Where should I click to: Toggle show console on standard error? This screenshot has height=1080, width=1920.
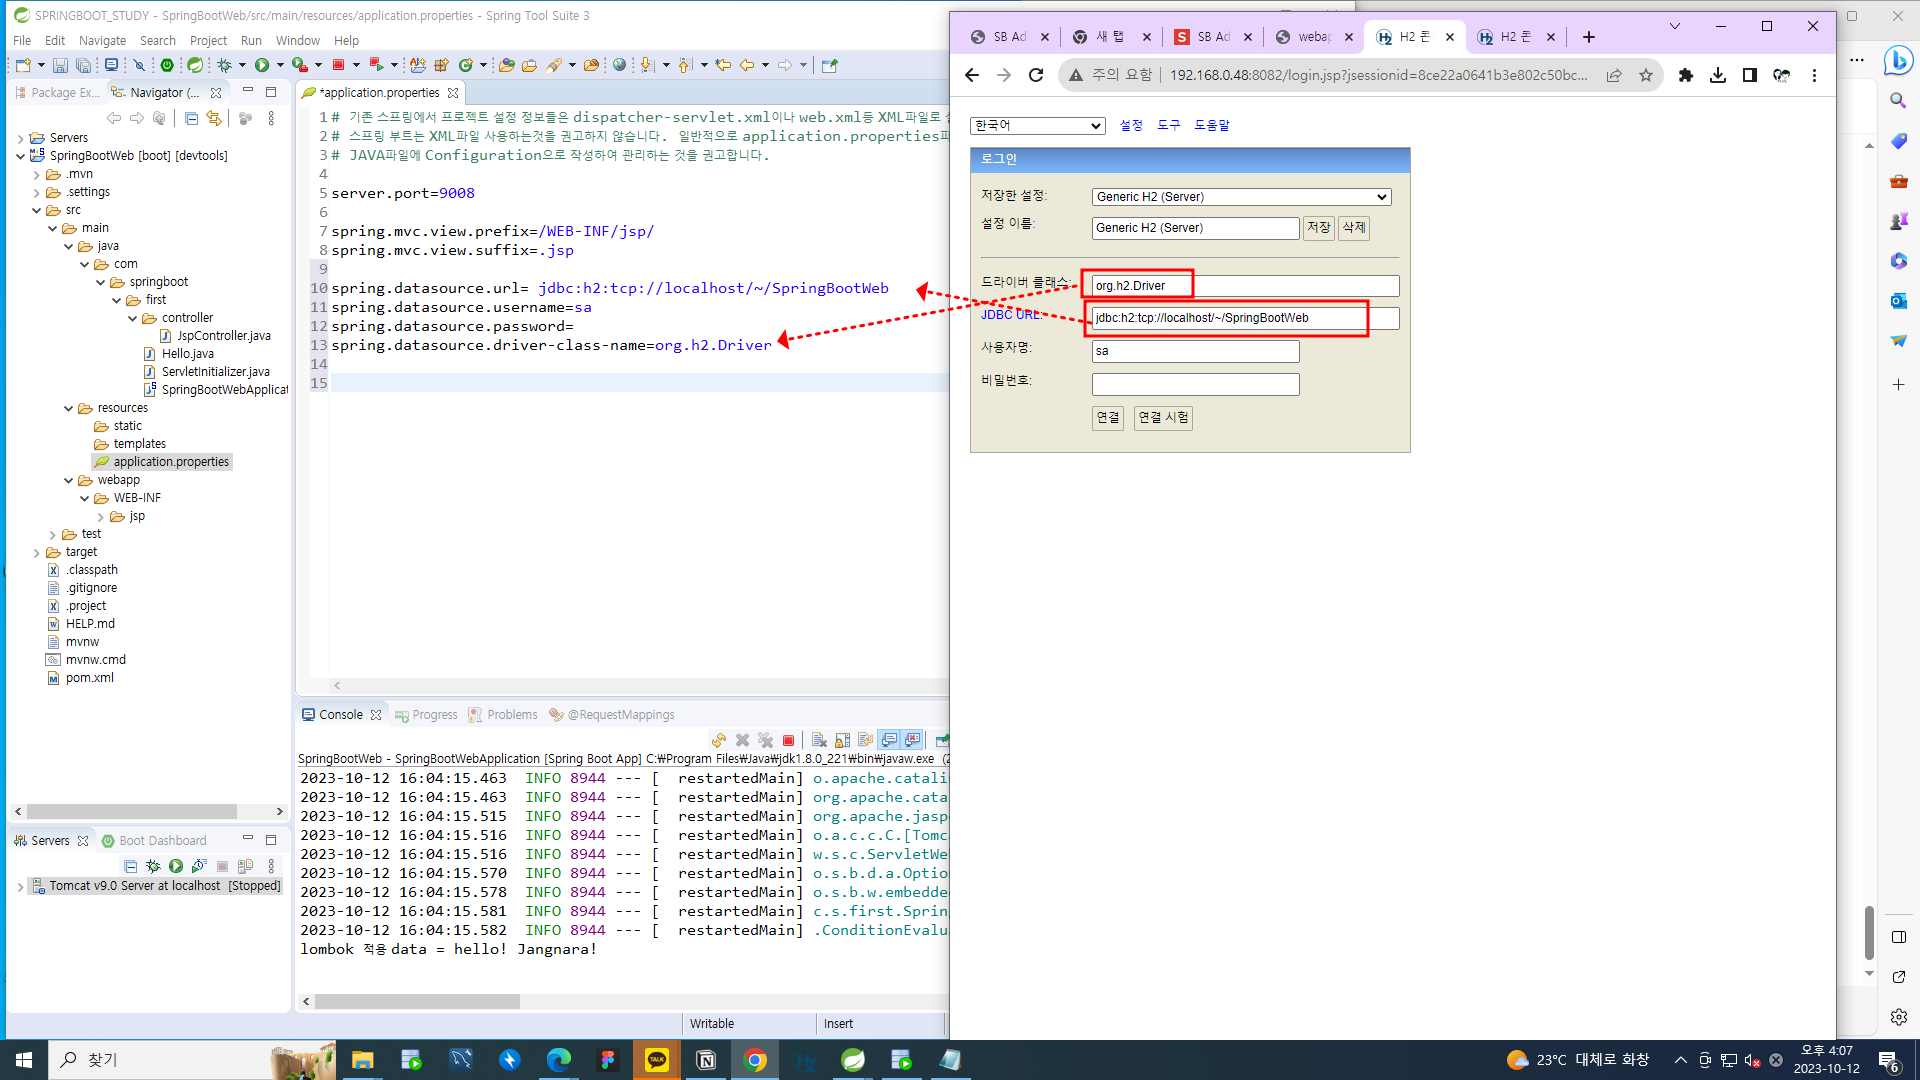[912, 740]
